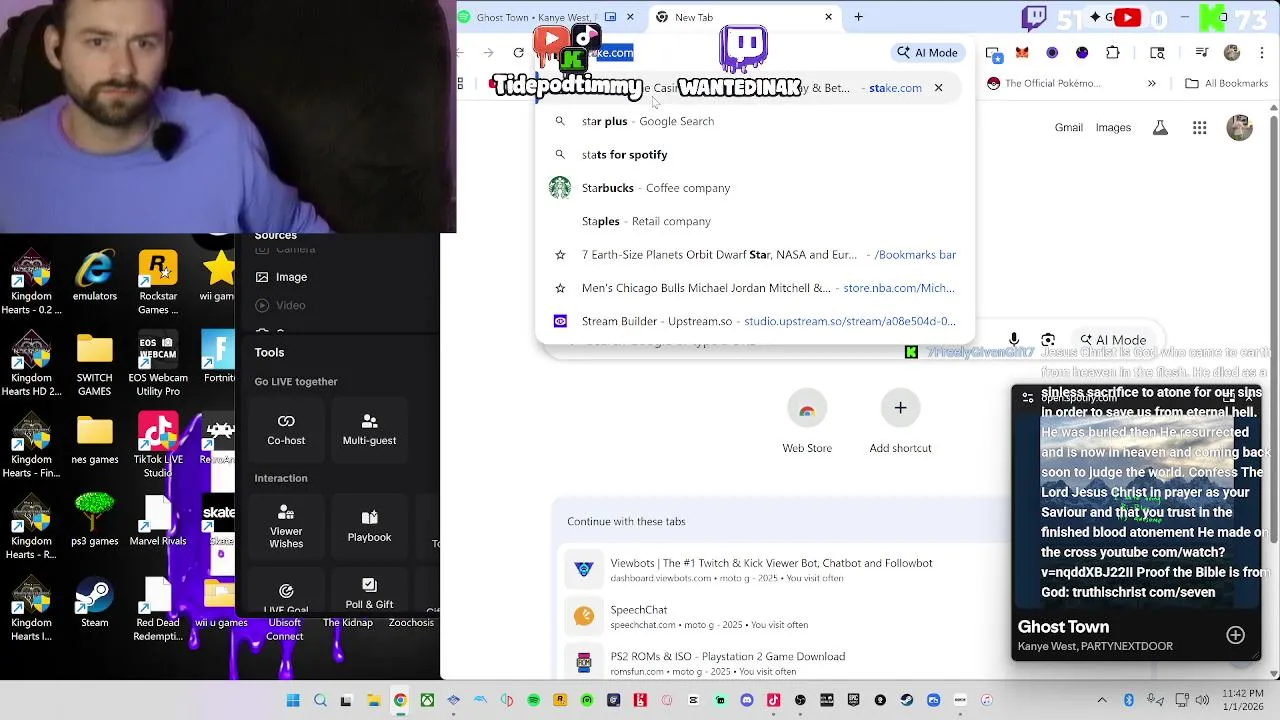Open Discord from the taskbar
1280x720 pixels.
pyautogui.click(x=747, y=700)
